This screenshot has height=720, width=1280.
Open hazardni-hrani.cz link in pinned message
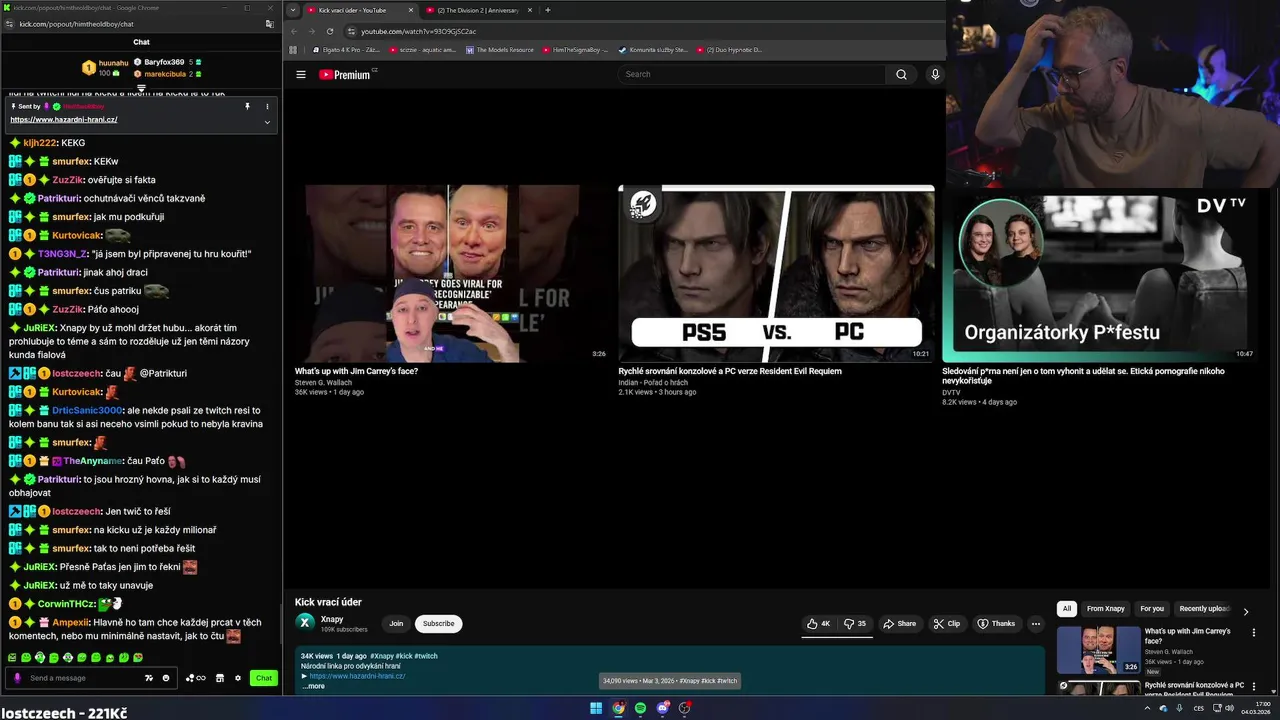click(64, 120)
